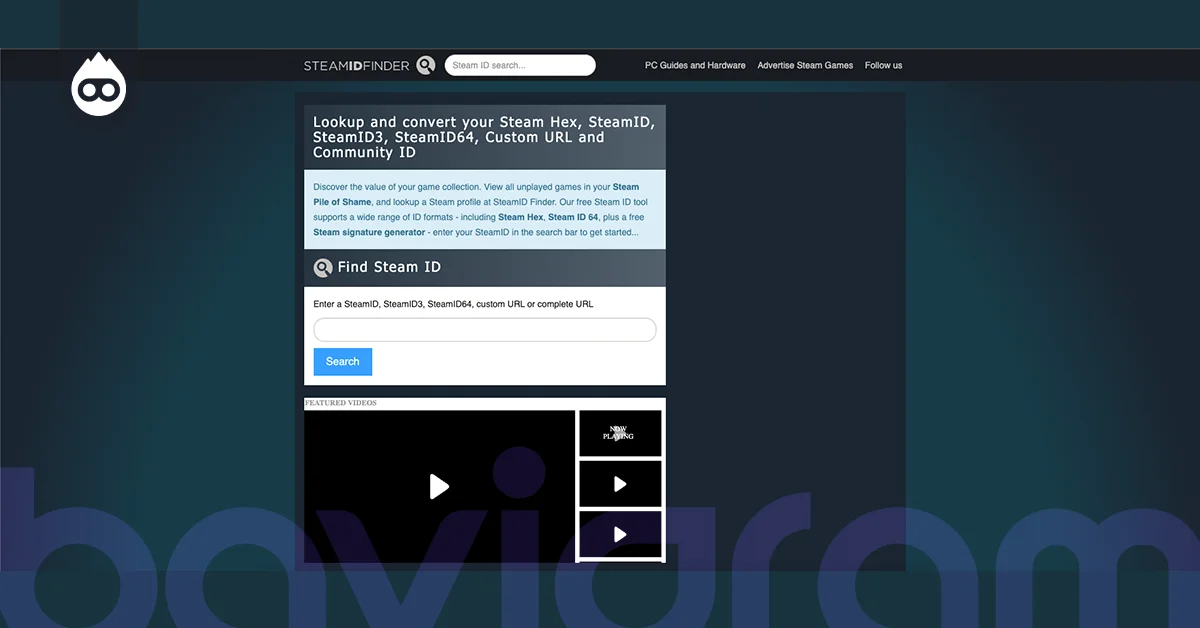Image resolution: width=1200 pixels, height=628 pixels.
Task: Click the Steam ID search box in the header
Action: coord(520,64)
